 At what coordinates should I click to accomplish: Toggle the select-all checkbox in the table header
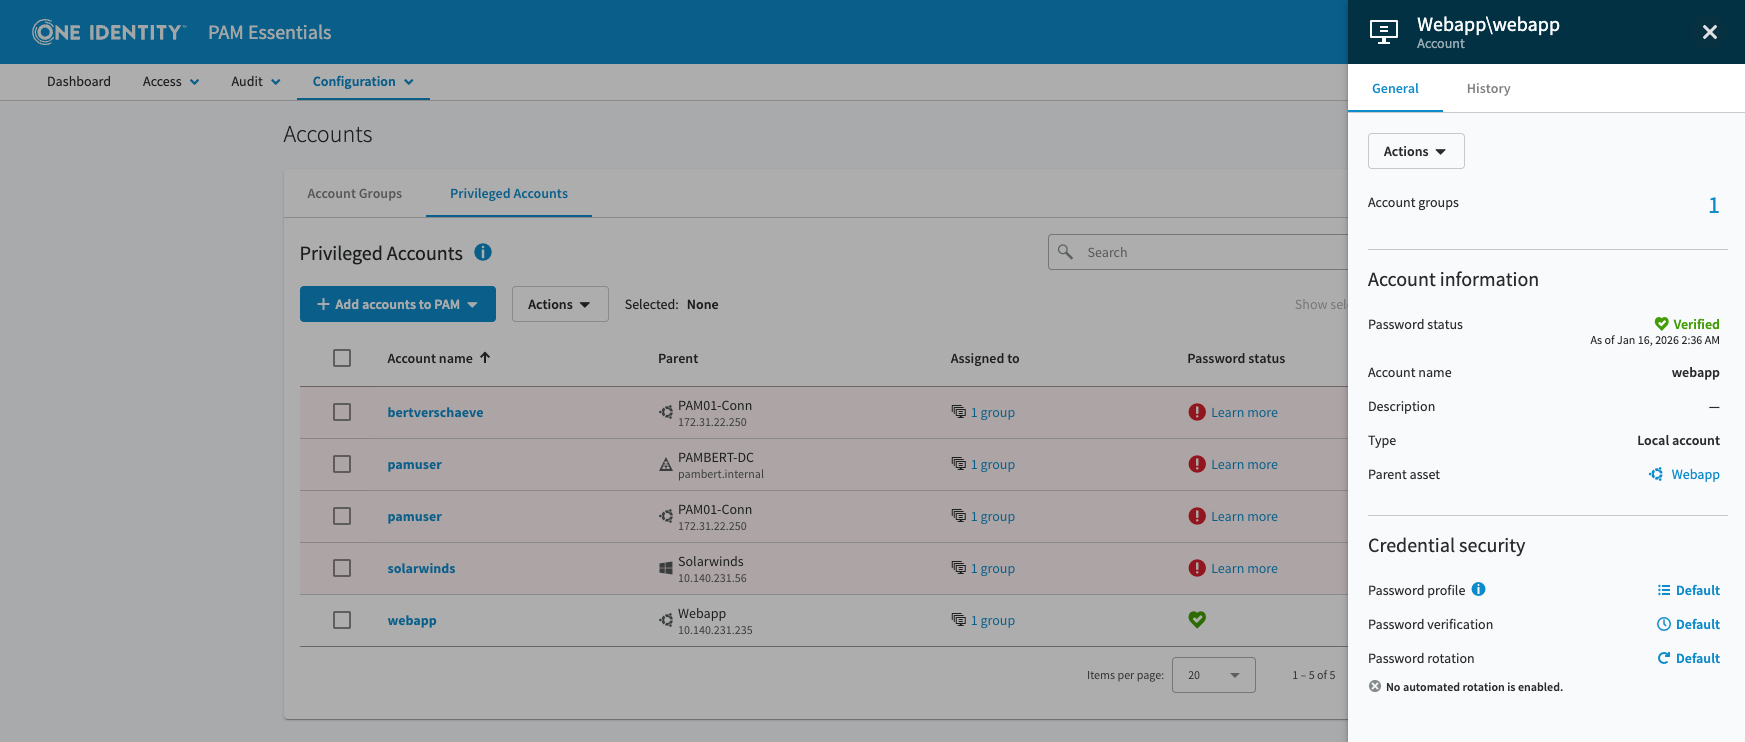point(342,358)
